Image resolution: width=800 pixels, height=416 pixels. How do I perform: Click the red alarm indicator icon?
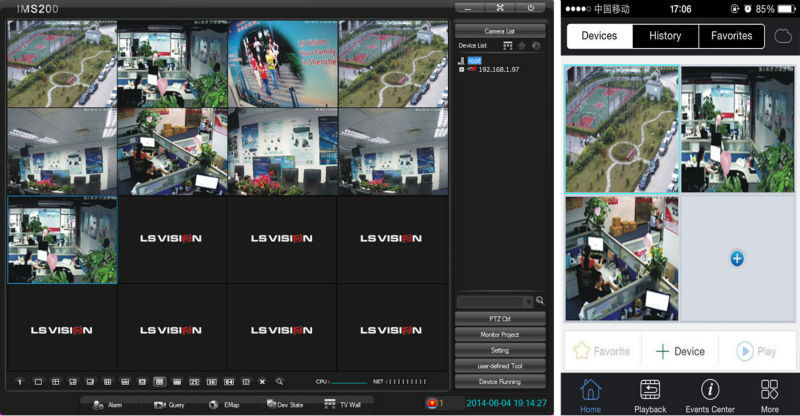point(433,403)
